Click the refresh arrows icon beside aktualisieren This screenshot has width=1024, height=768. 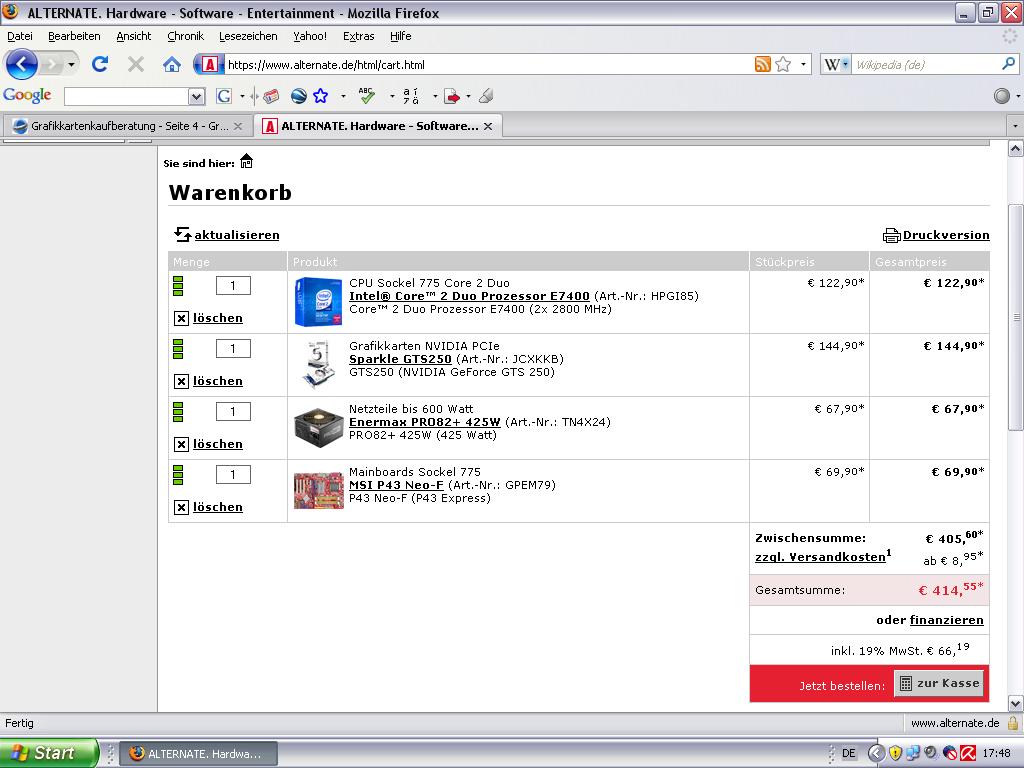182,234
